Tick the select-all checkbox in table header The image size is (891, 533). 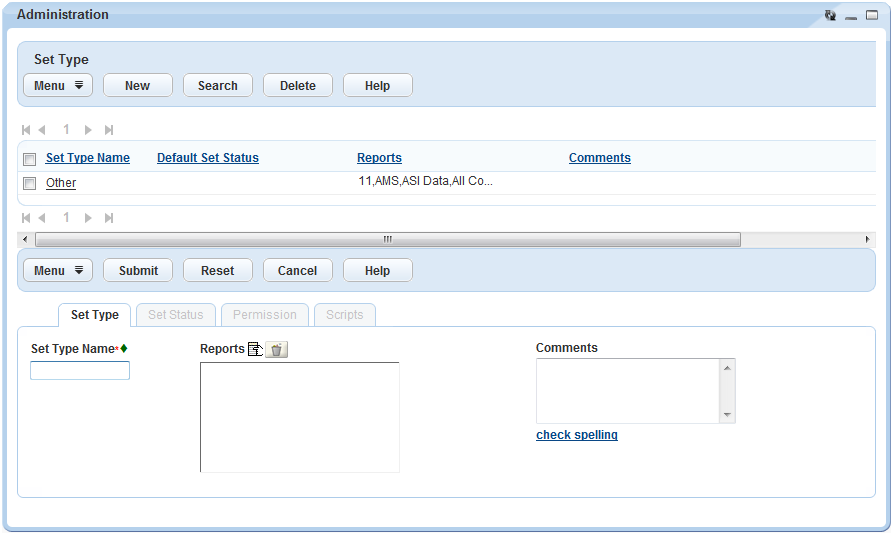(x=30, y=159)
